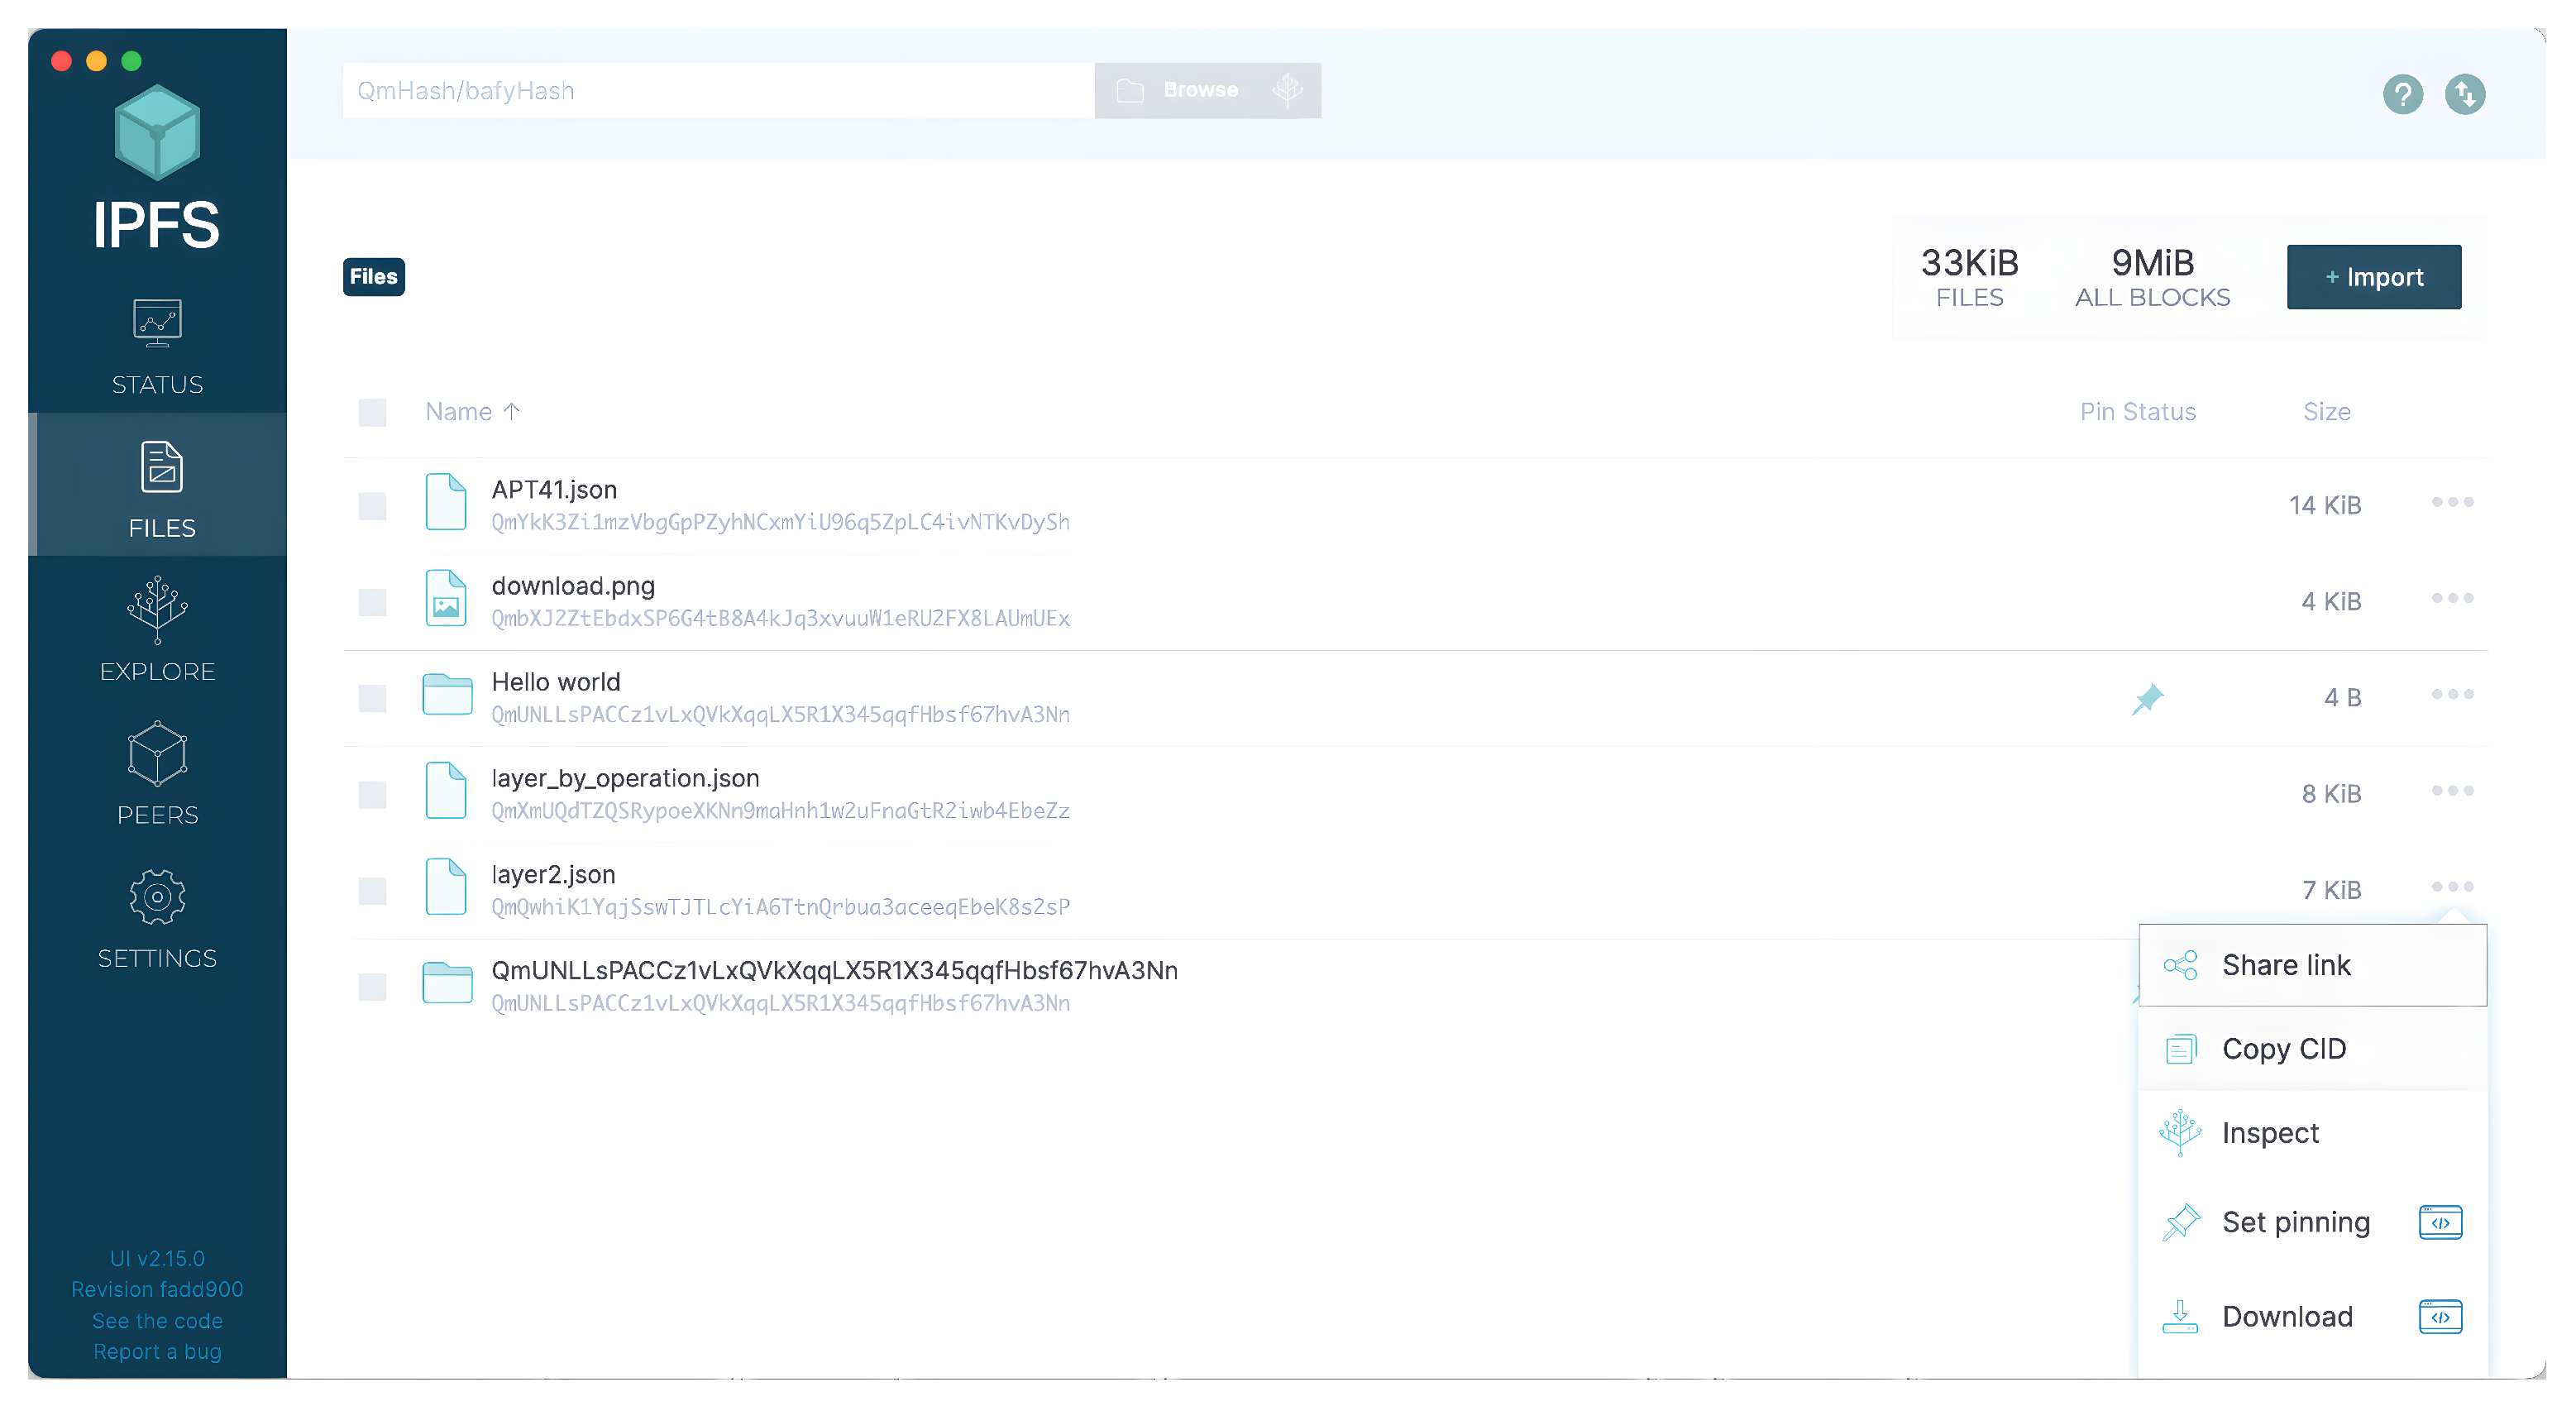Image resolution: width=2576 pixels, height=1406 pixels.
Task: Select Inspect in the context menu
Action: [2269, 1133]
